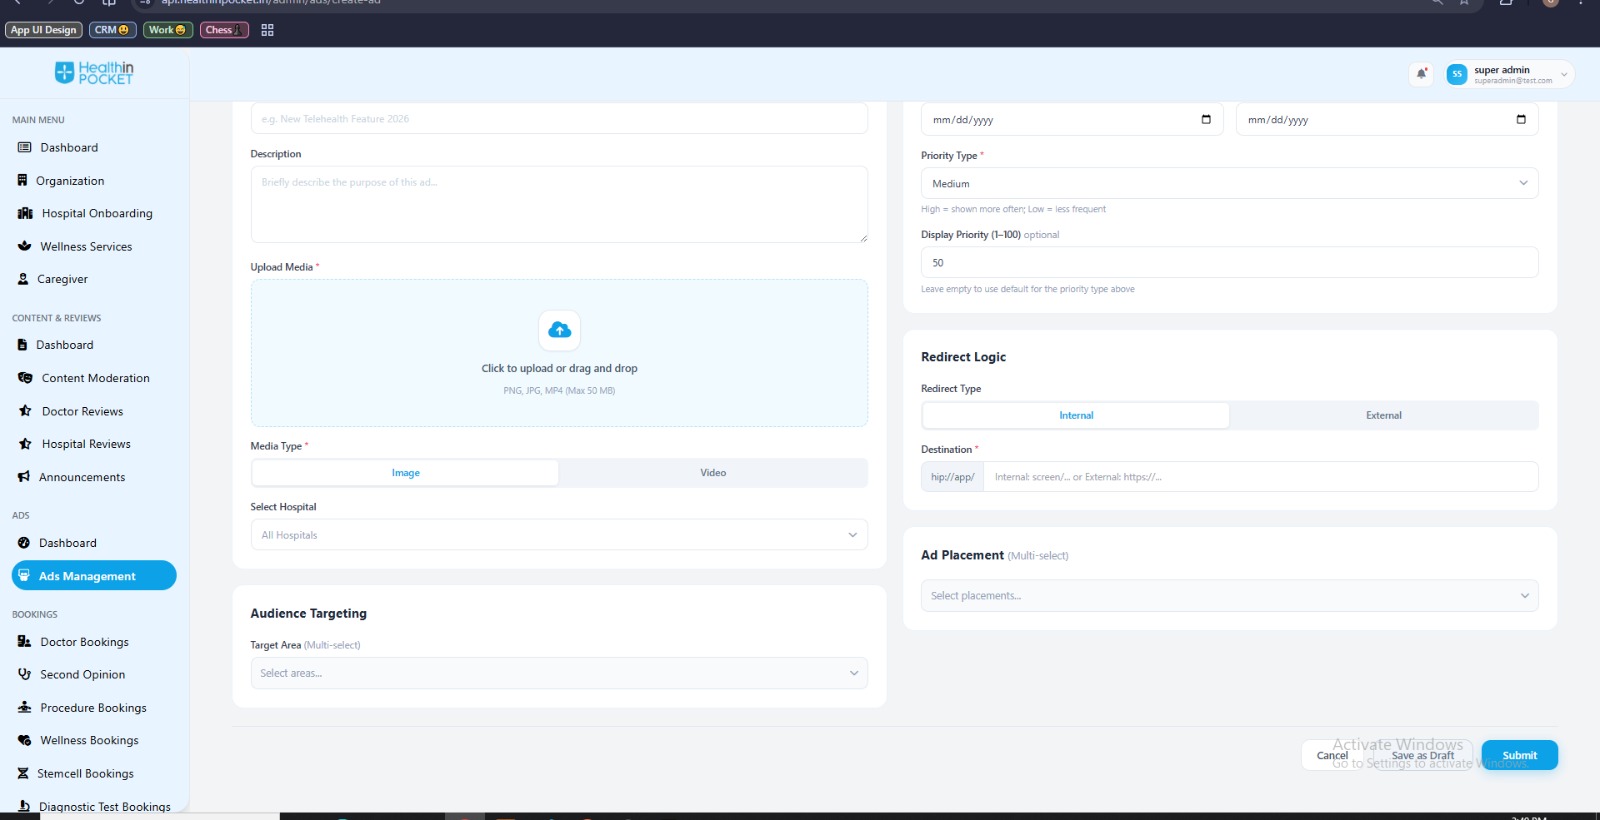Viewport: 1600px width, 820px height.
Task: Open the Chess bookmark
Action: [x=223, y=30]
